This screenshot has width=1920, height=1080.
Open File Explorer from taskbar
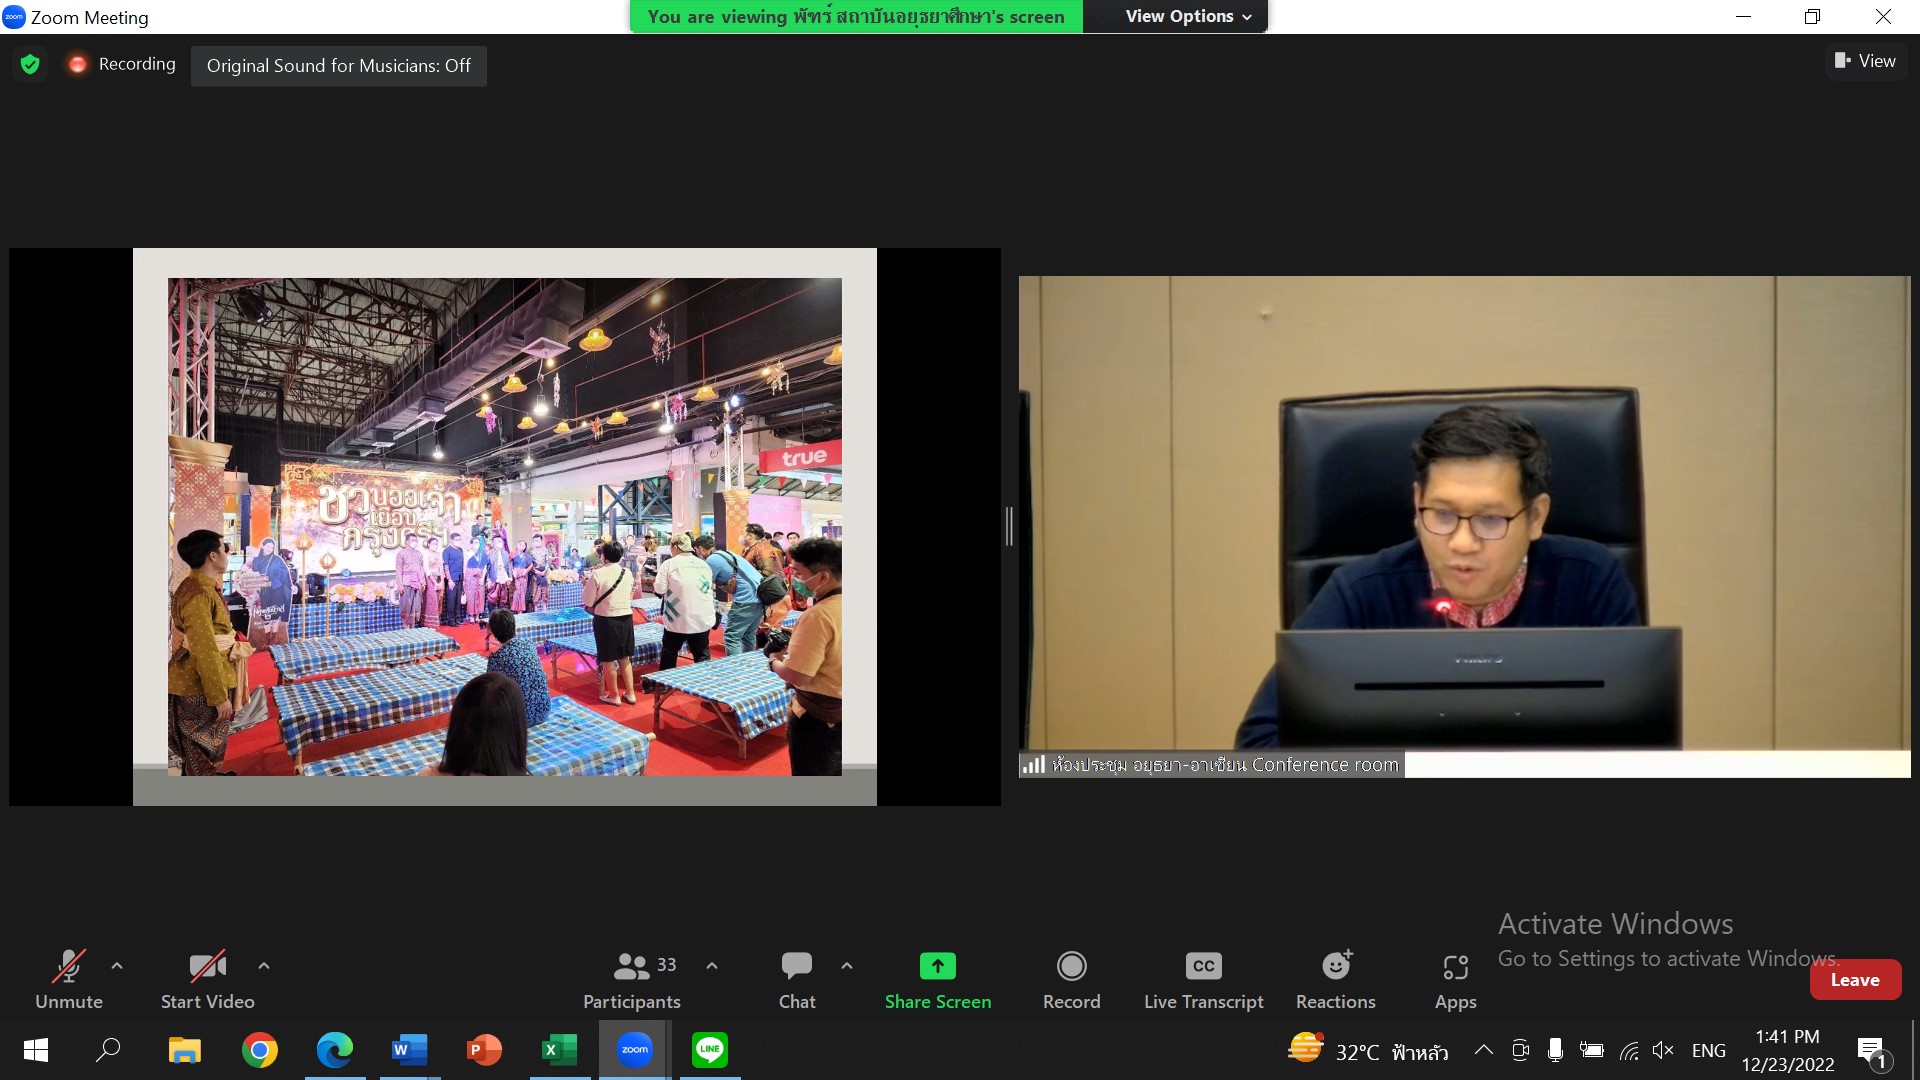pos(184,1050)
